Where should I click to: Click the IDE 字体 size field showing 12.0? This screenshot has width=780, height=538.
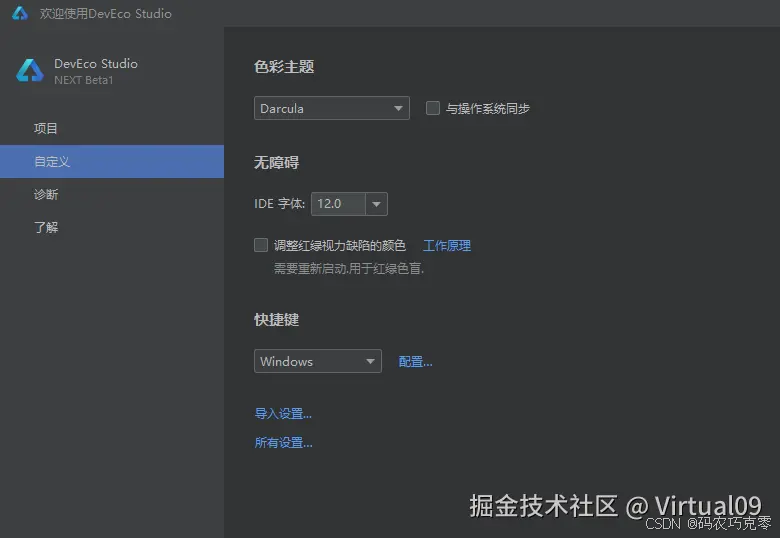click(338, 204)
